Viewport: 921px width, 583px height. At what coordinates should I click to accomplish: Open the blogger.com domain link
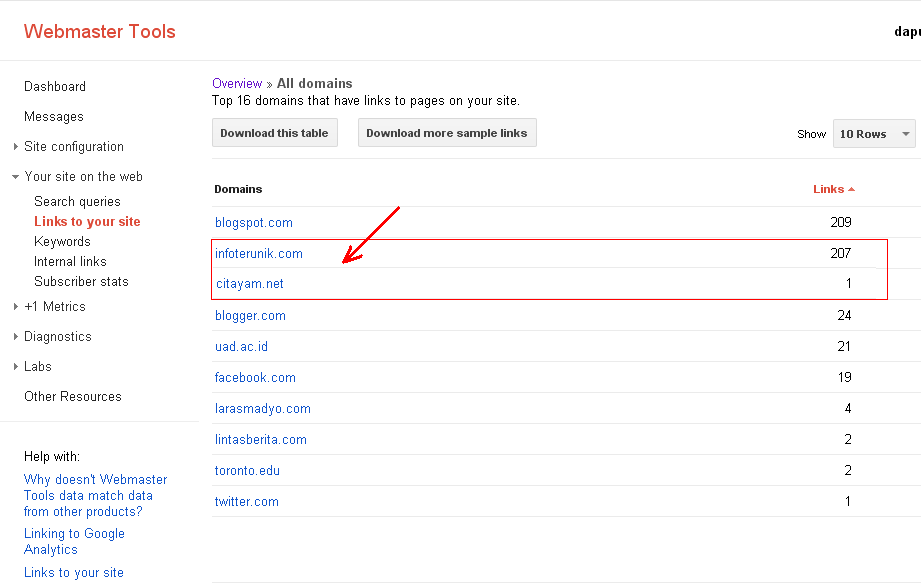[x=250, y=316]
